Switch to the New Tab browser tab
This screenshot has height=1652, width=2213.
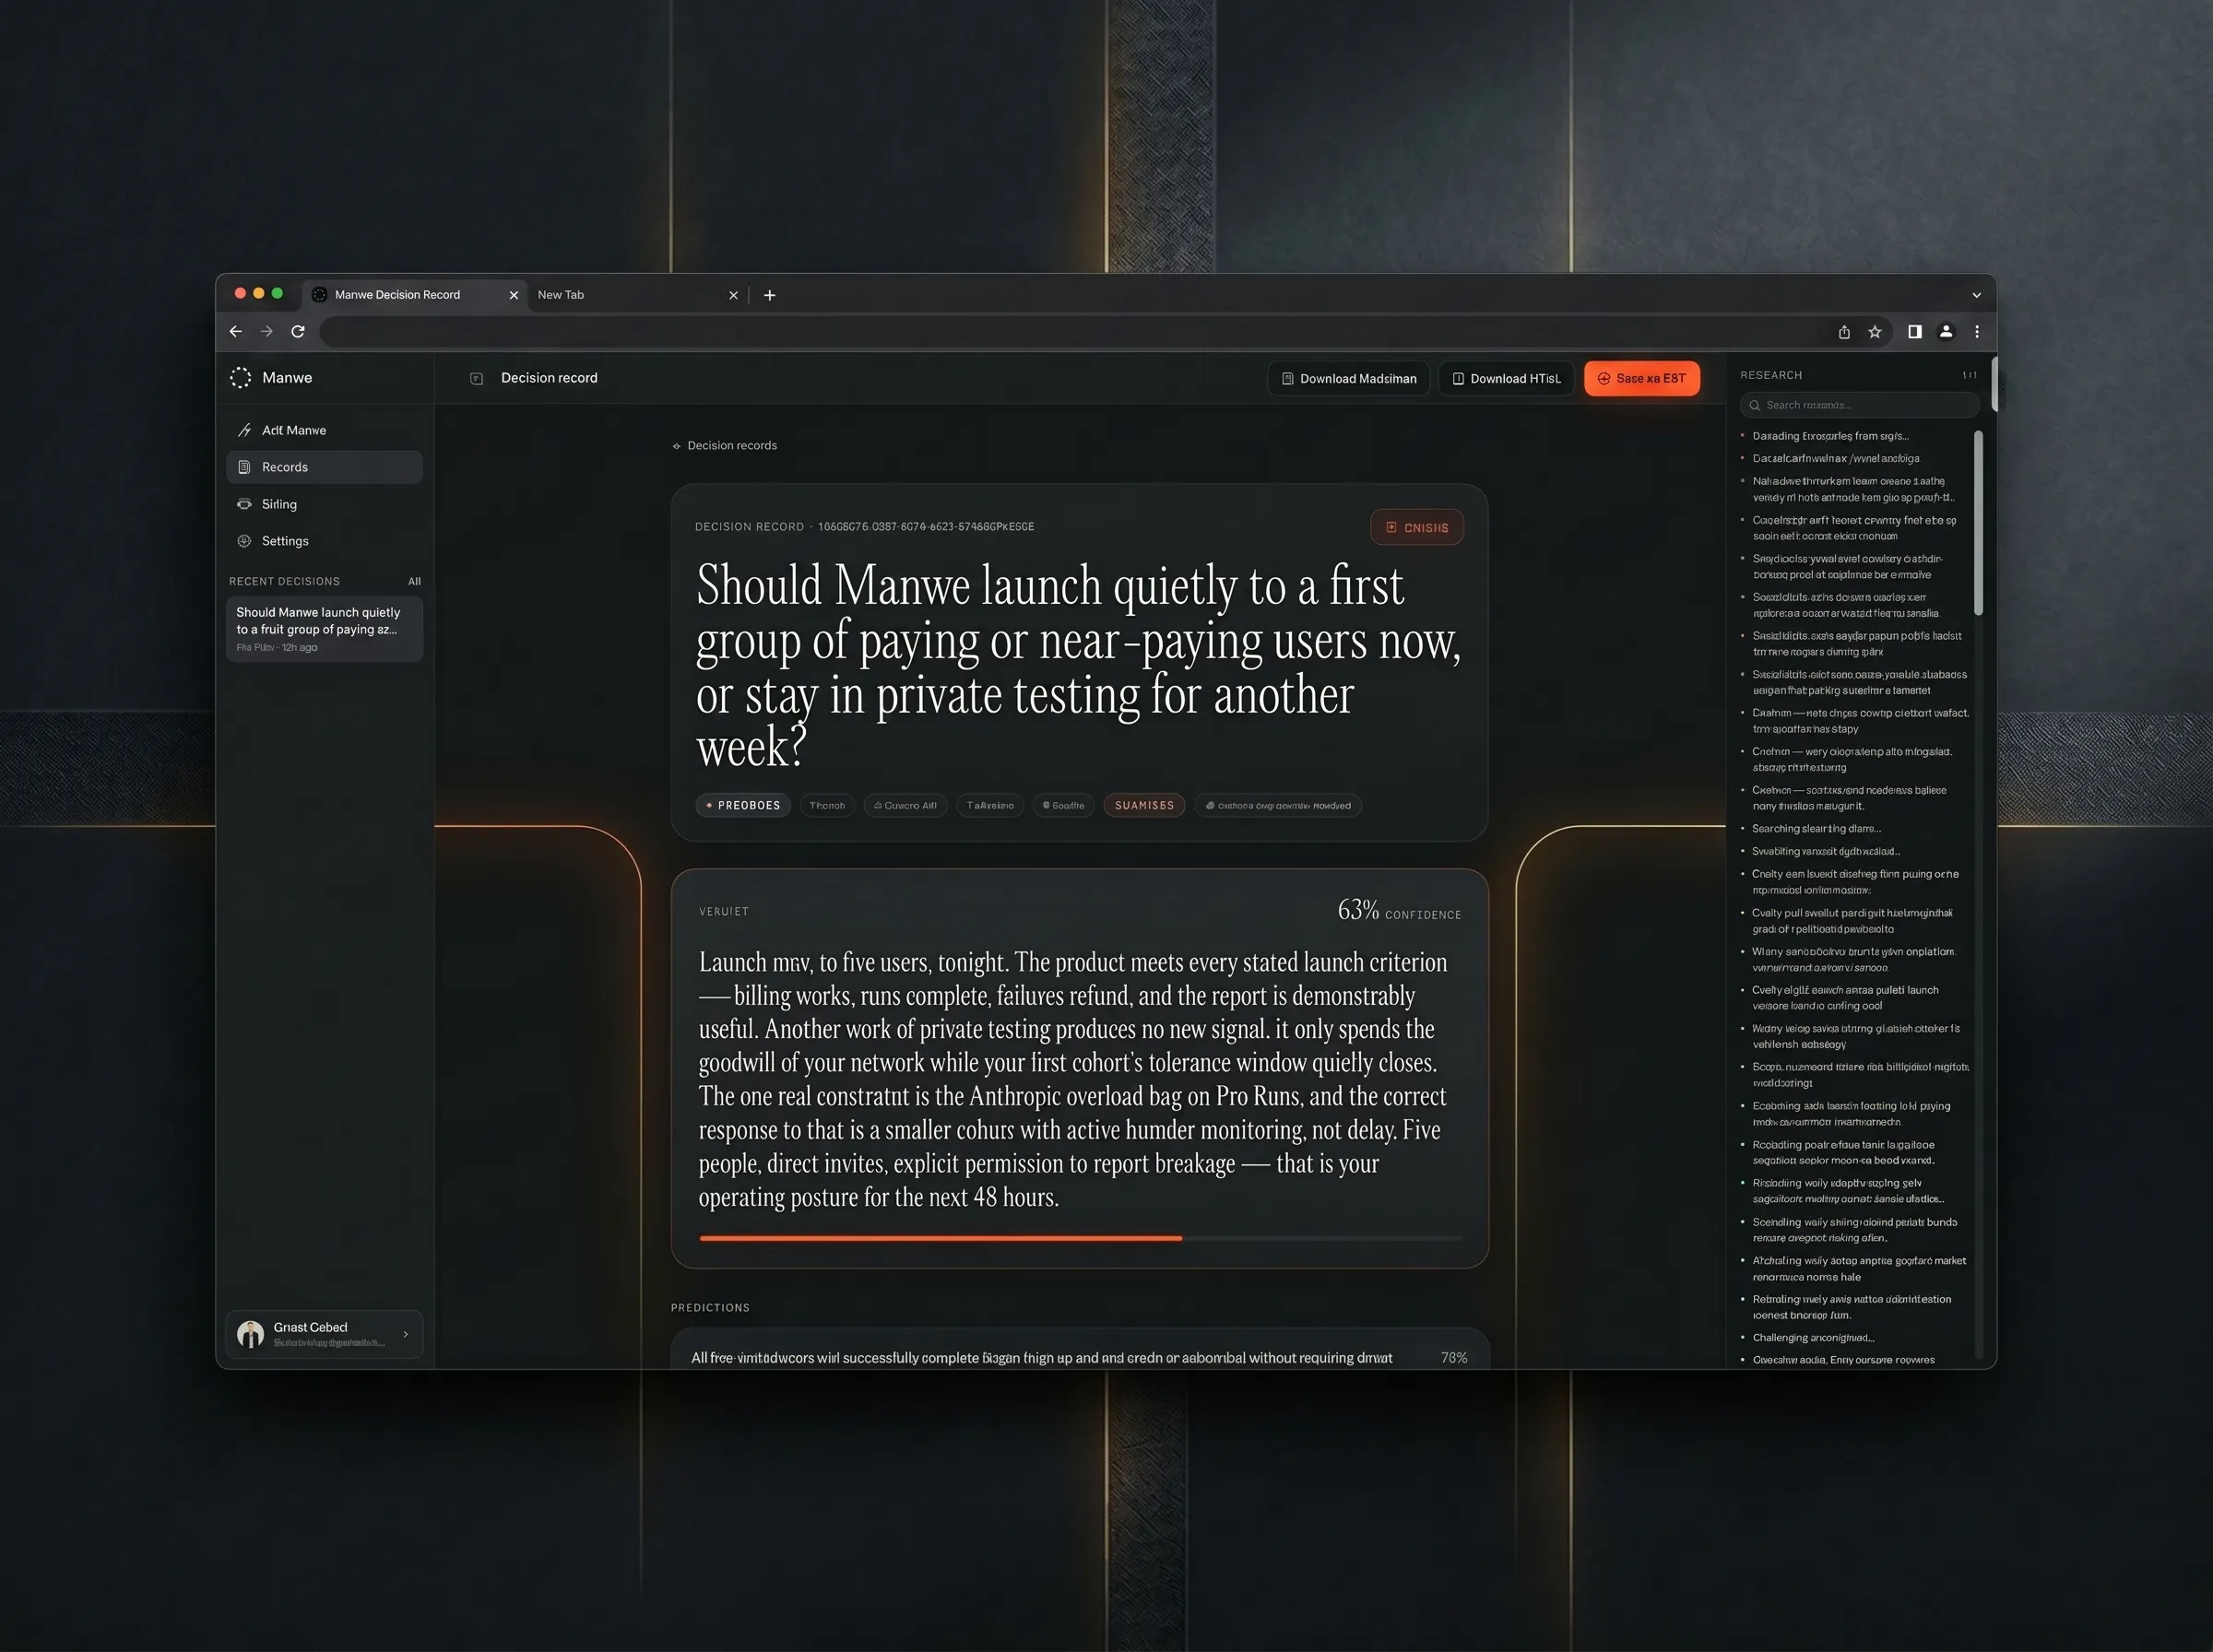(637, 294)
